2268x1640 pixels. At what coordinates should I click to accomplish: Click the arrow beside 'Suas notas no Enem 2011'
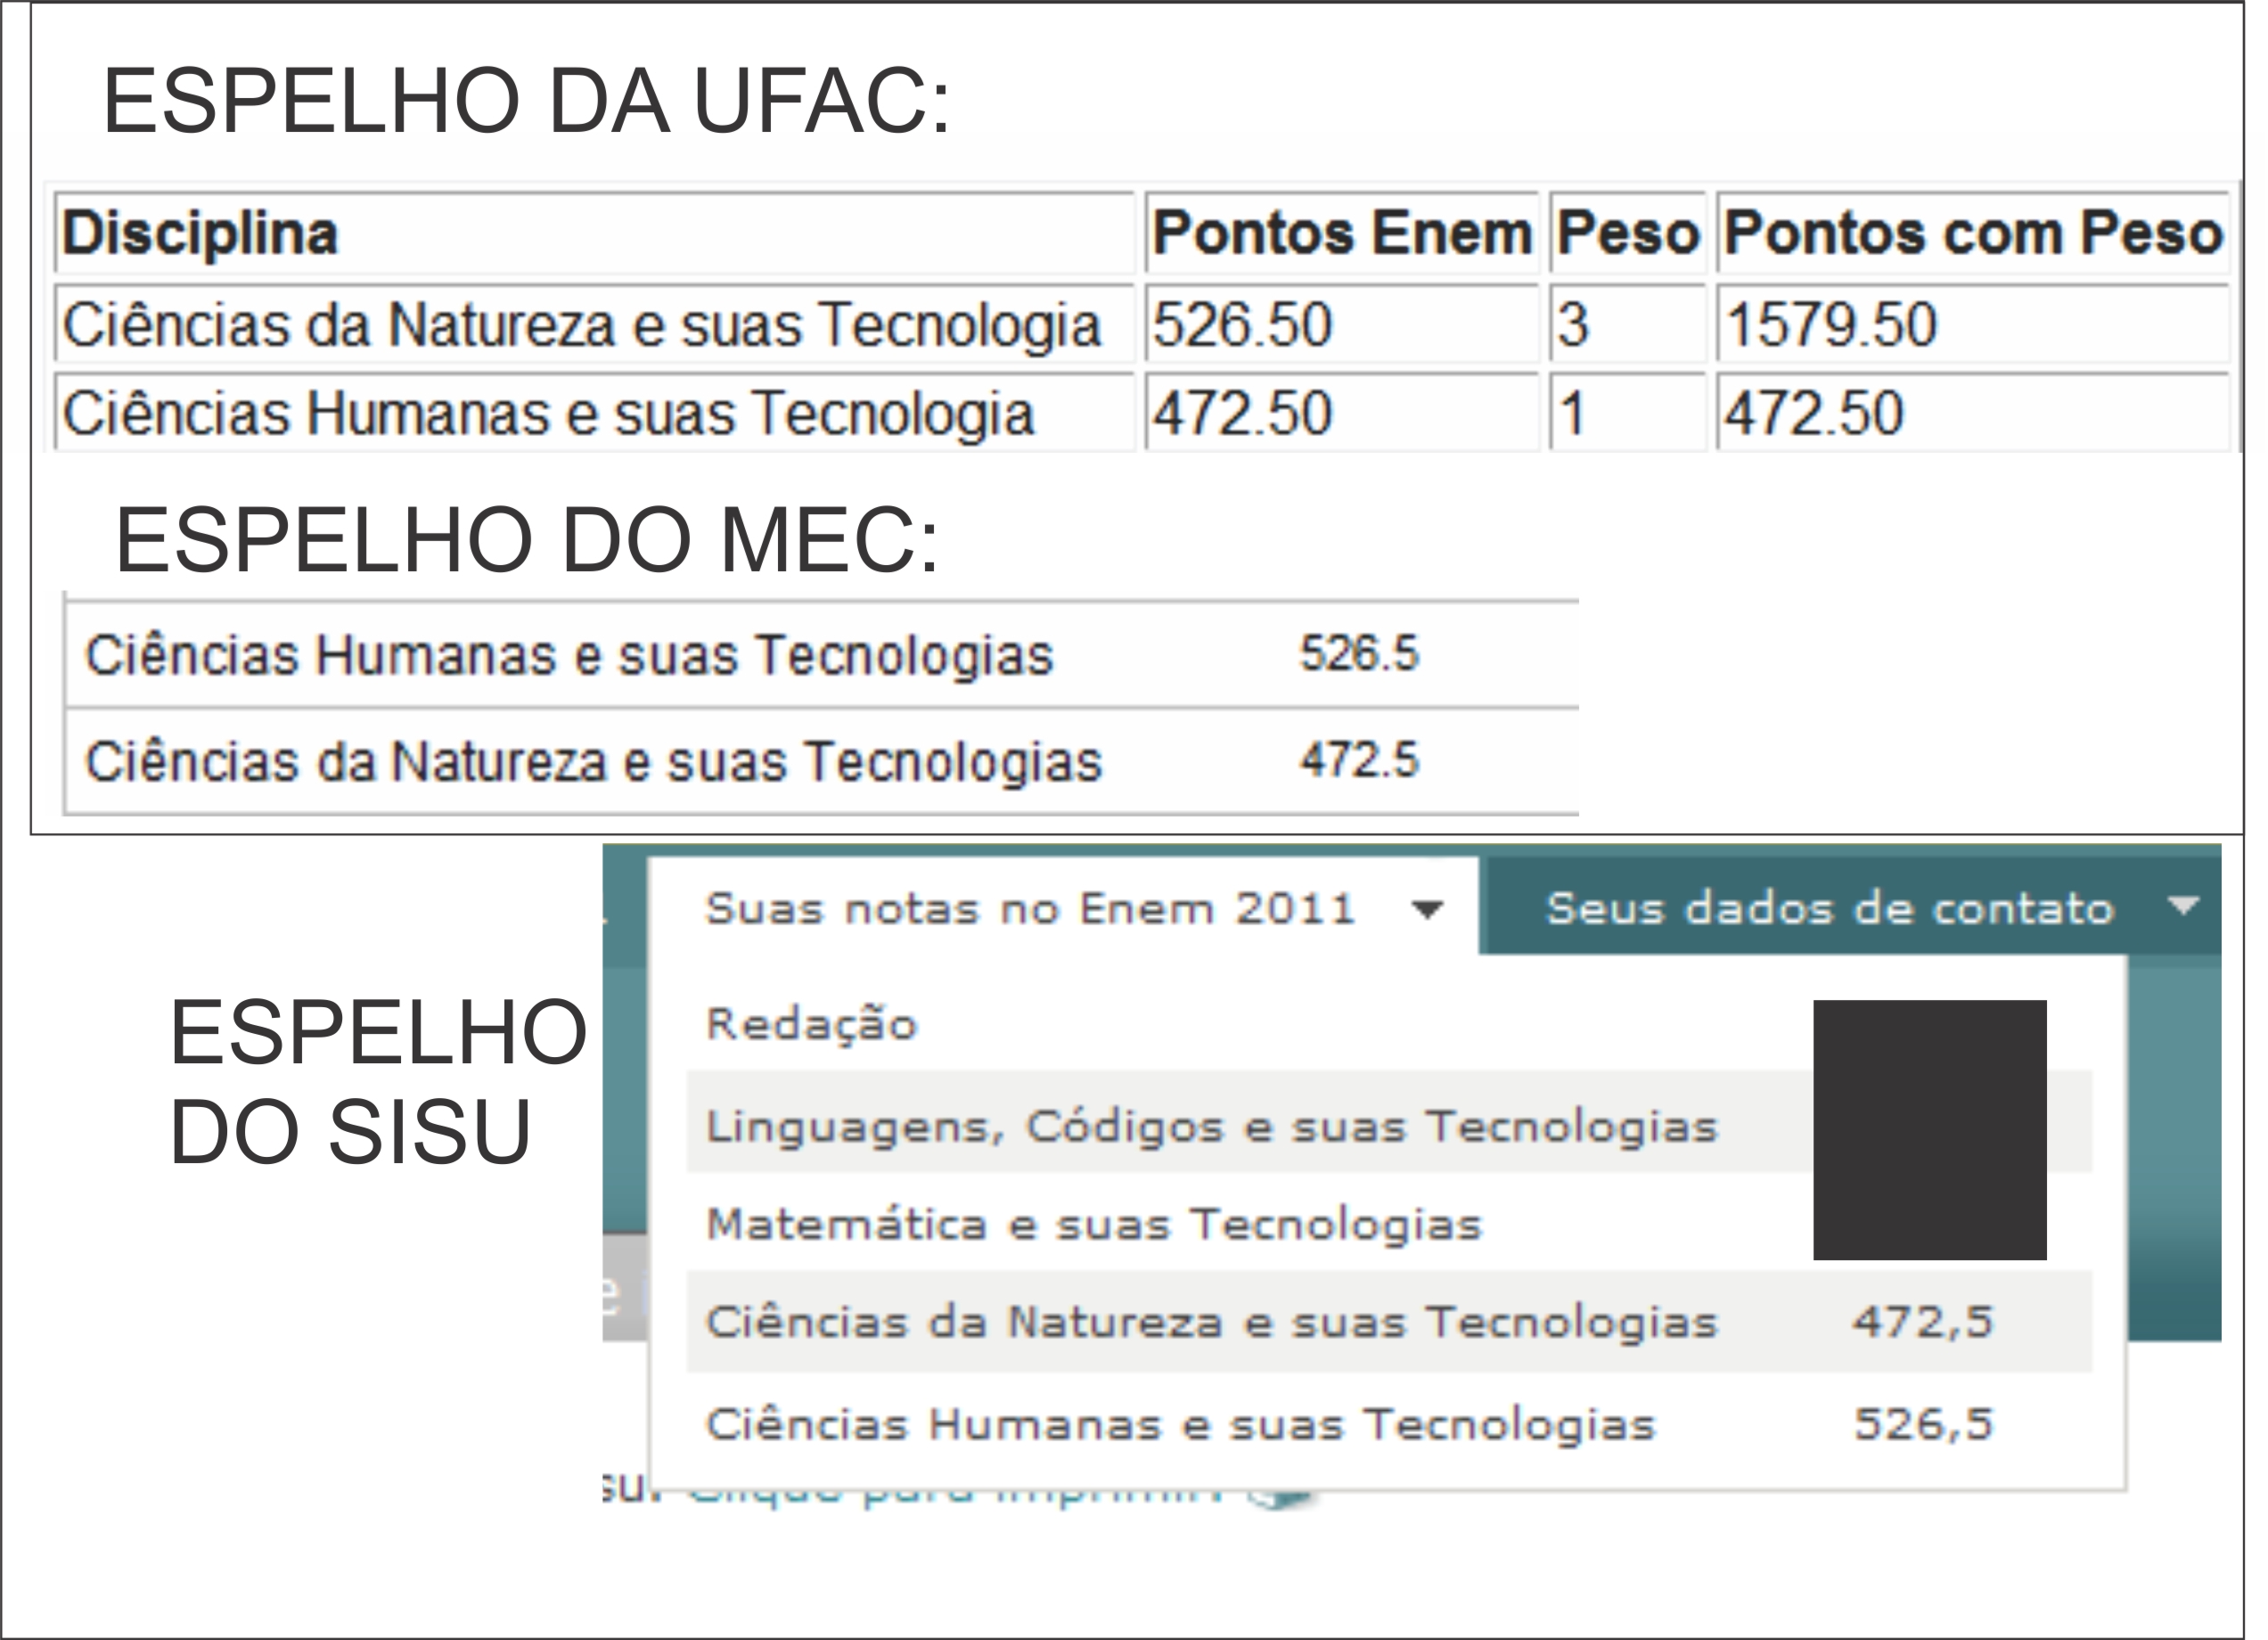click(1427, 910)
